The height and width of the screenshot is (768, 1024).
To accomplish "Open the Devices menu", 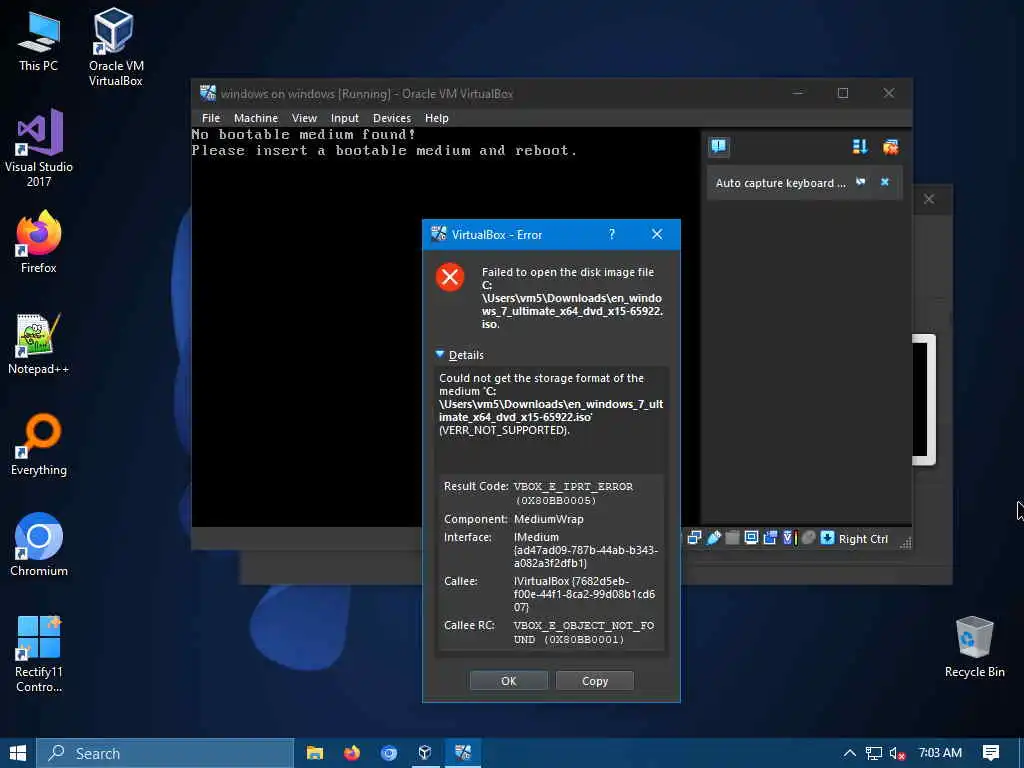I will point(392,118).
